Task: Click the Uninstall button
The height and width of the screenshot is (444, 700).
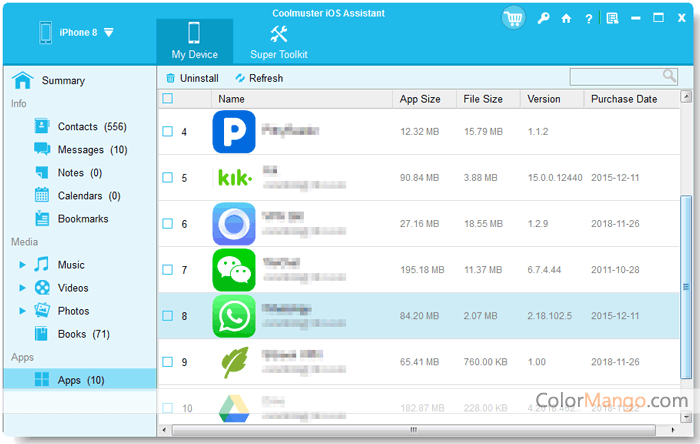Action: [x=192, y=78]
